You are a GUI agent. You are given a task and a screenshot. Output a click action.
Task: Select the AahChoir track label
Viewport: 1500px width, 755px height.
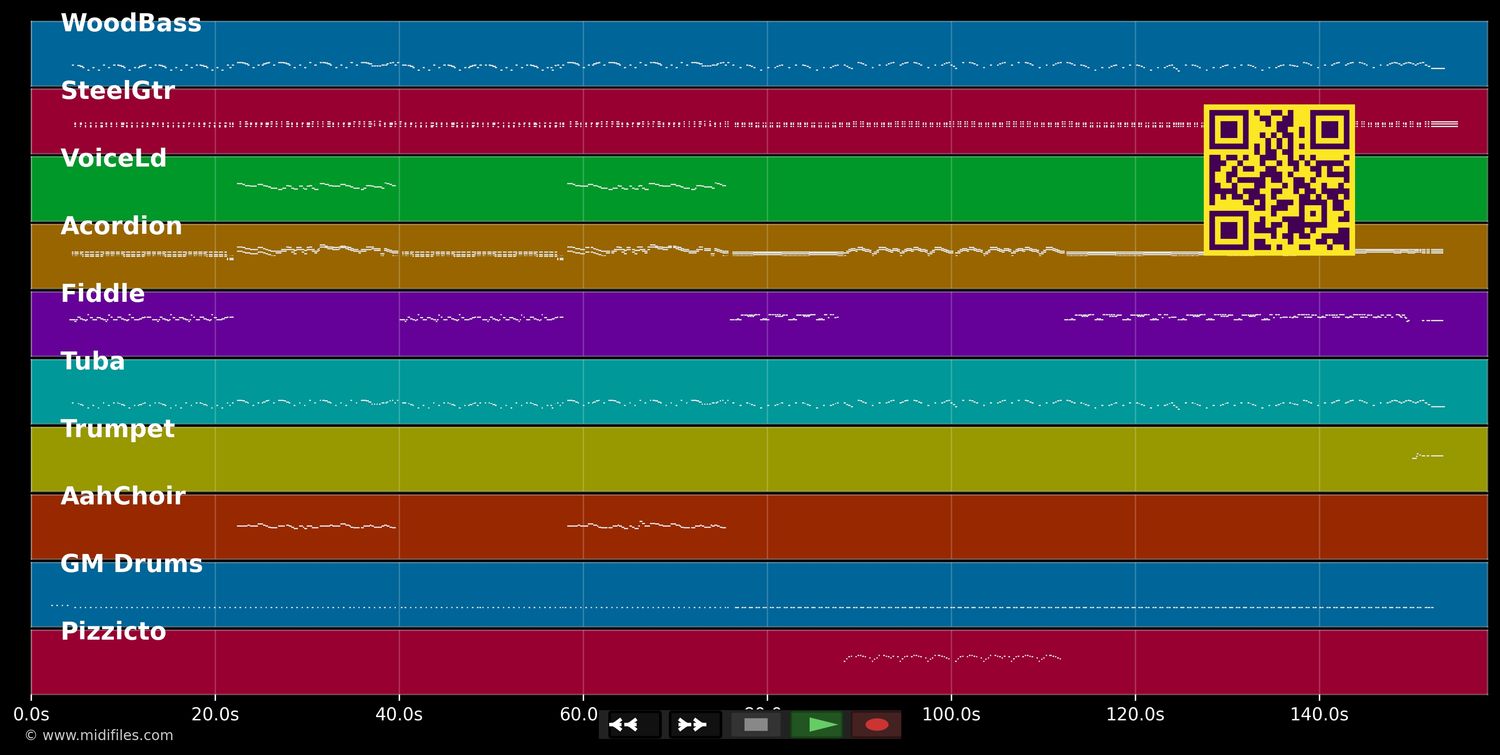123,496
